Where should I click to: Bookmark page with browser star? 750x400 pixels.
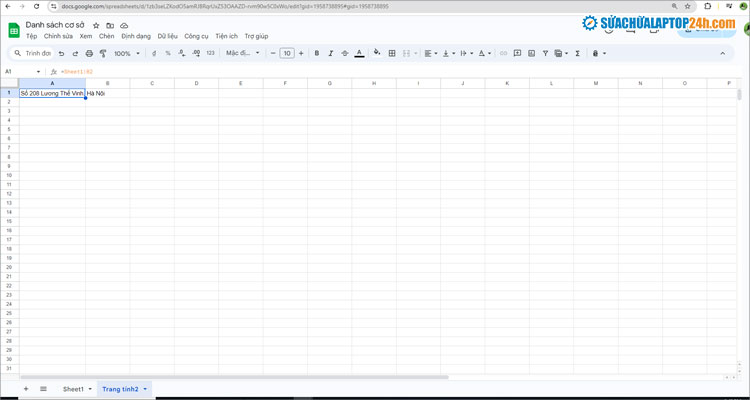pos(688,6)
